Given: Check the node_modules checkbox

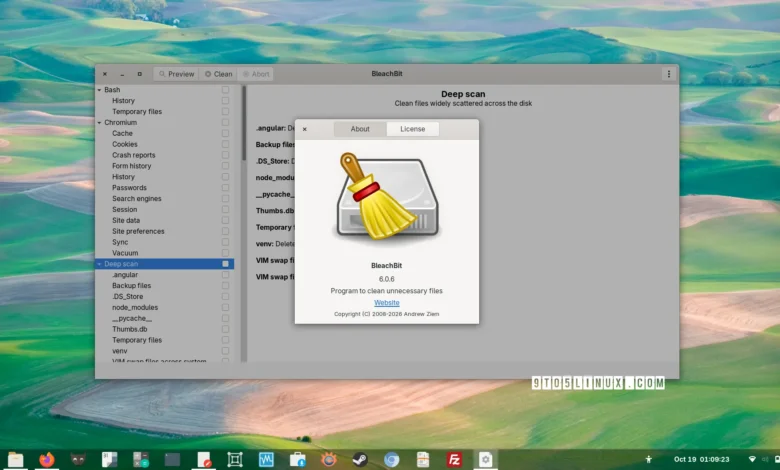Looking at the screenshot, I should pyautogui.click(x=225, y=307).
